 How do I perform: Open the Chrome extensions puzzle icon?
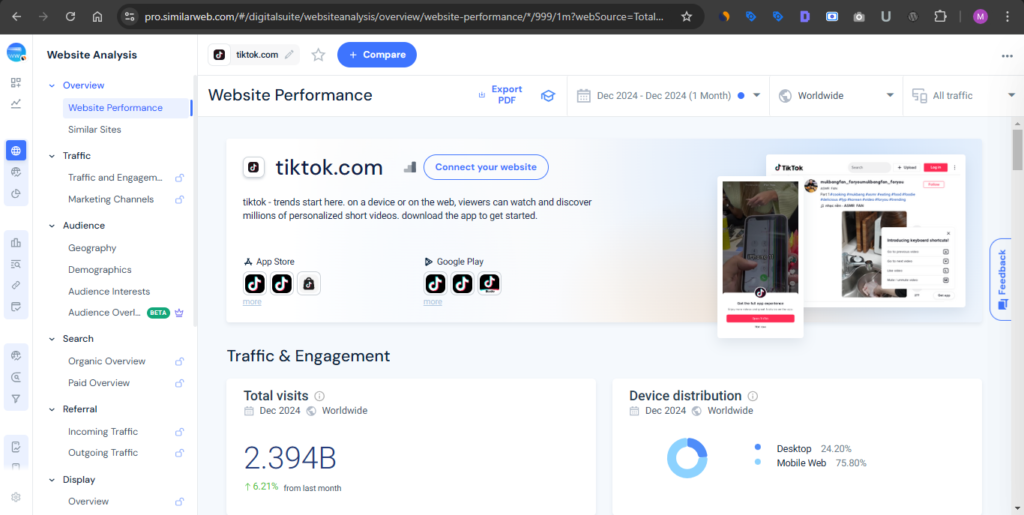click(940, 17)
